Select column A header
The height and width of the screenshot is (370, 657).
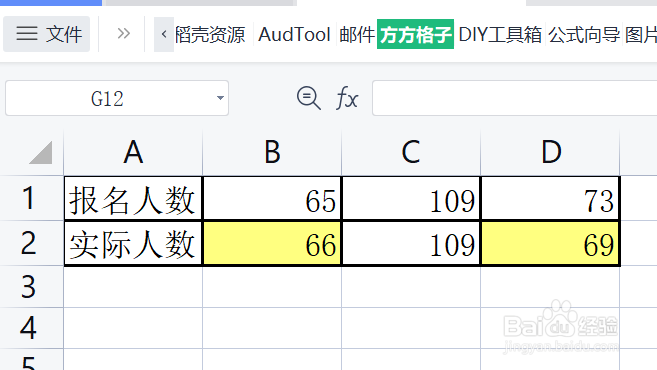(133, 153)
